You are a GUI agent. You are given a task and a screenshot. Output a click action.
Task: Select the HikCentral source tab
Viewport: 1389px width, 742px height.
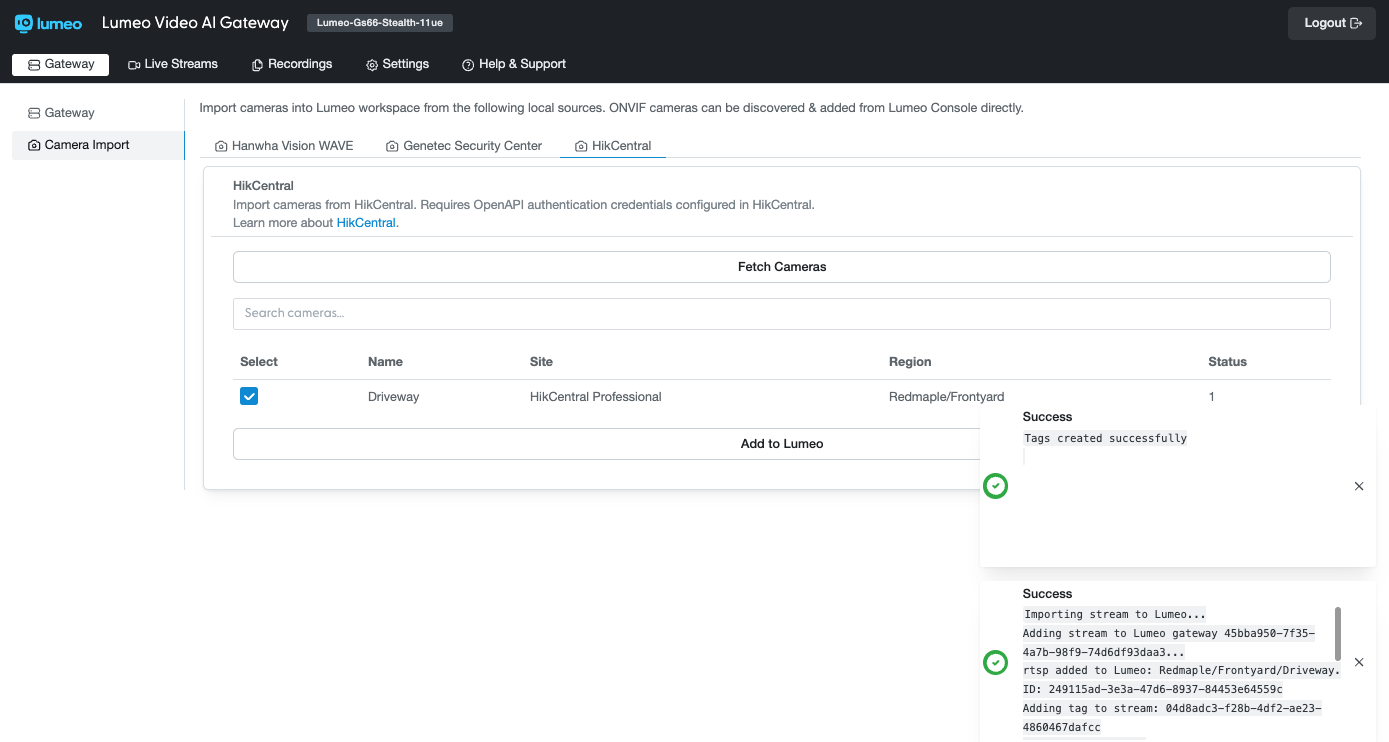click(x=613, y=146)
